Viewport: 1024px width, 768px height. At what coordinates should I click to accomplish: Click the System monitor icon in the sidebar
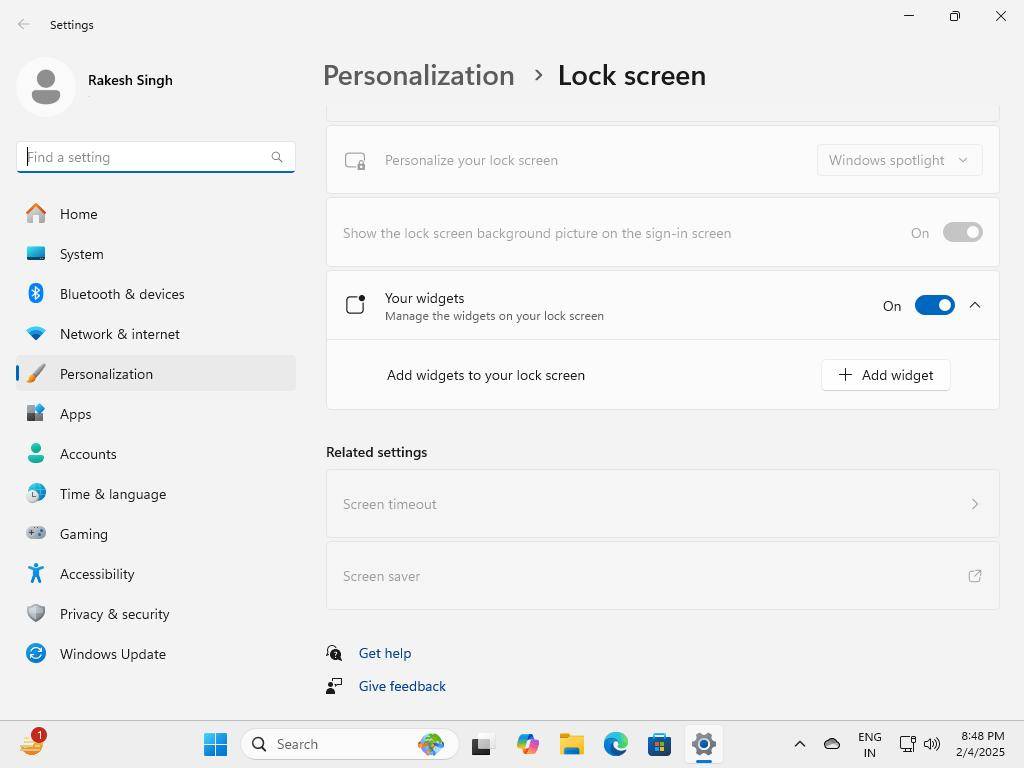point(36,253)
